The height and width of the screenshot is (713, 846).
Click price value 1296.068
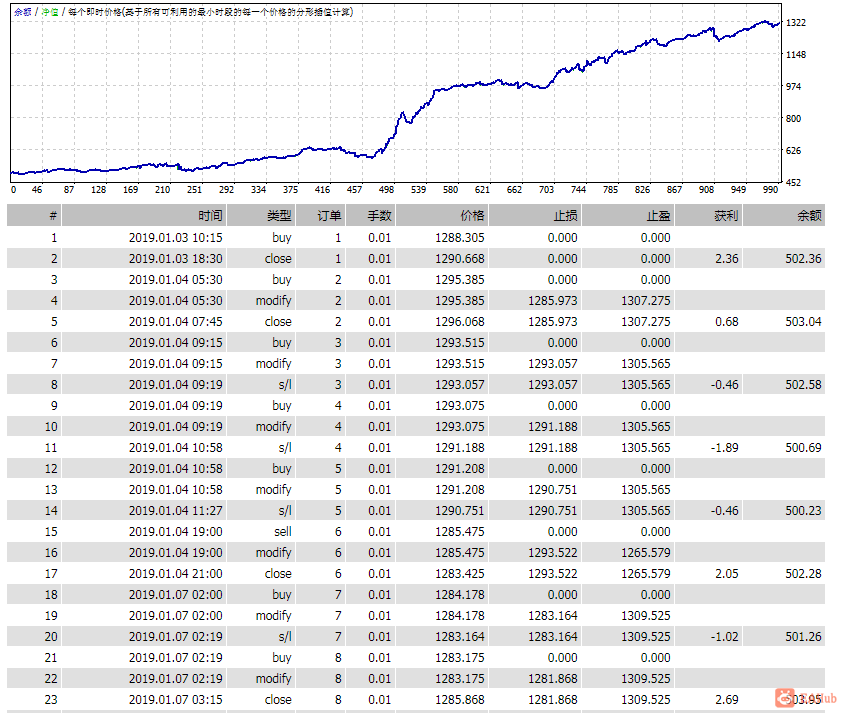click(460, 322)
